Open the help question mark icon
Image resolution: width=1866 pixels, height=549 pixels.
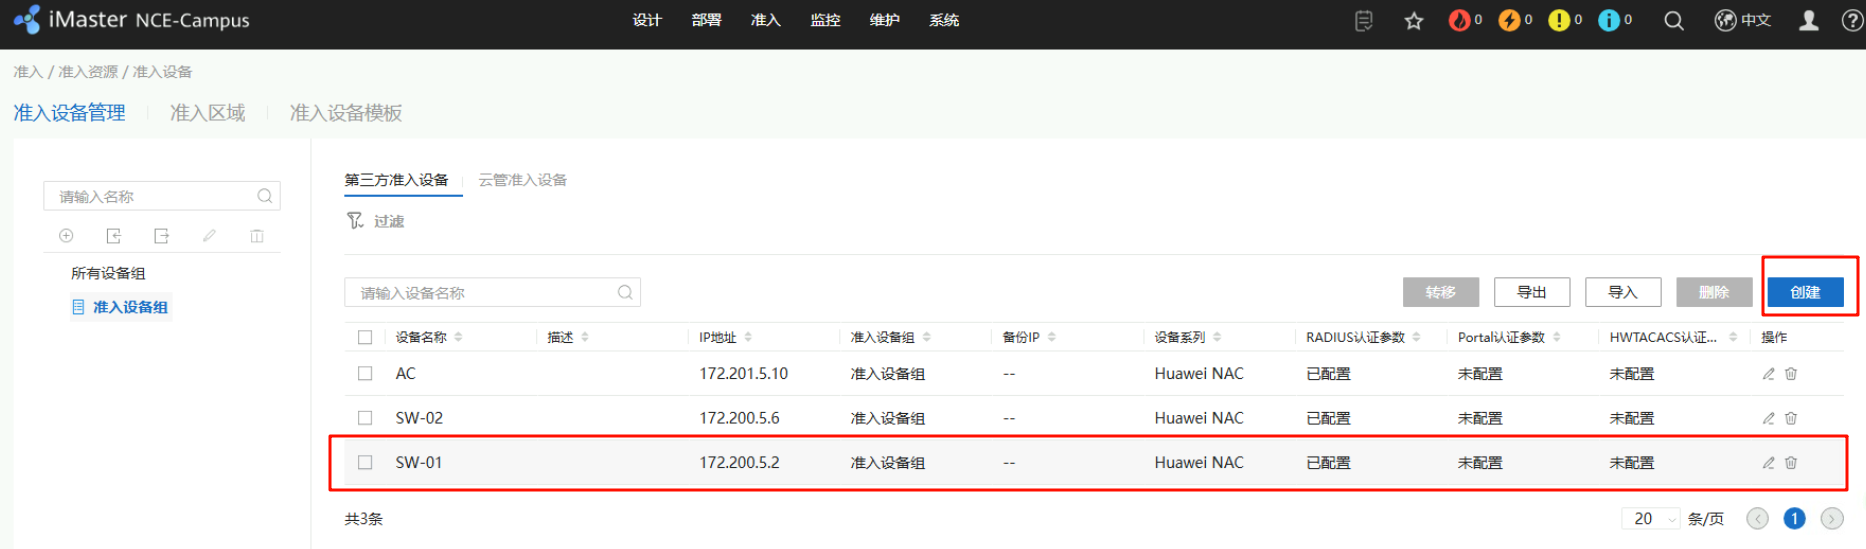click(1851, 21)
